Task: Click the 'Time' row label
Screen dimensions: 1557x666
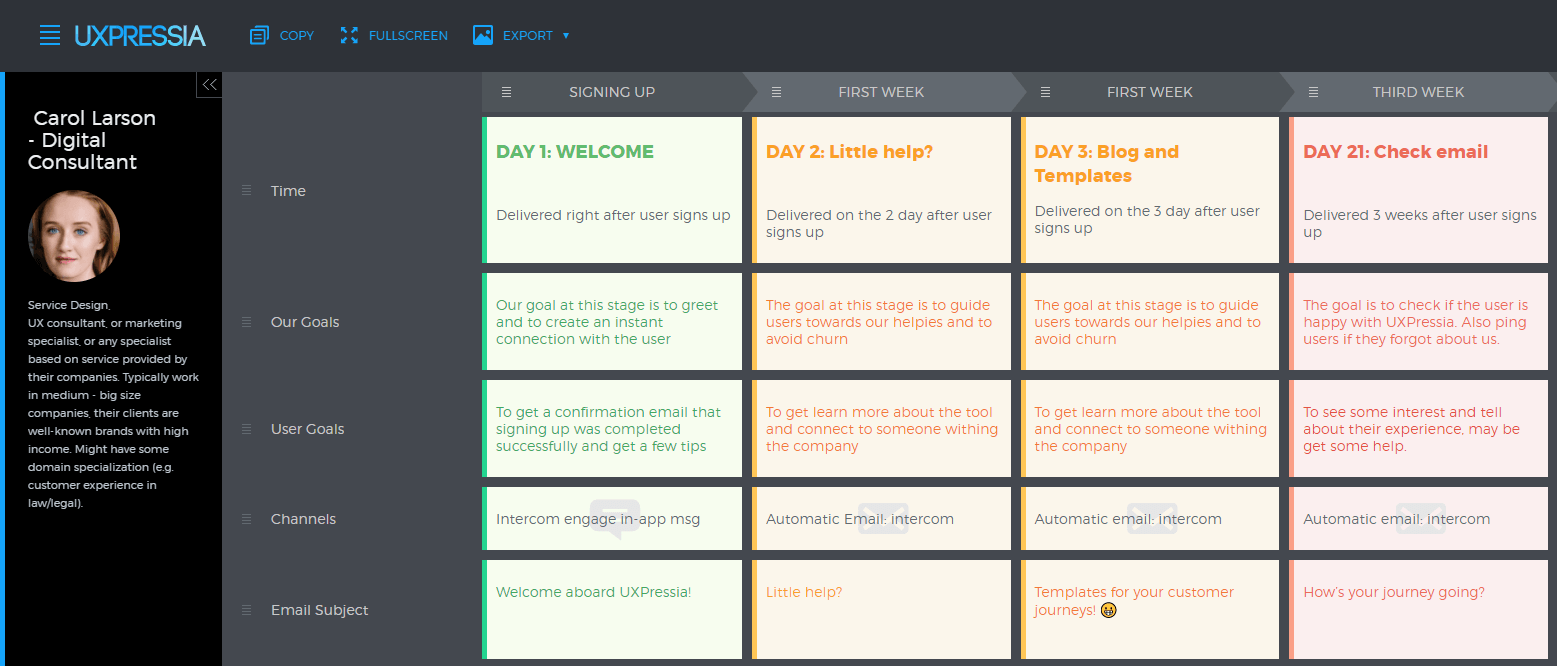Action: pyautogui.click(x=288, y=191)
